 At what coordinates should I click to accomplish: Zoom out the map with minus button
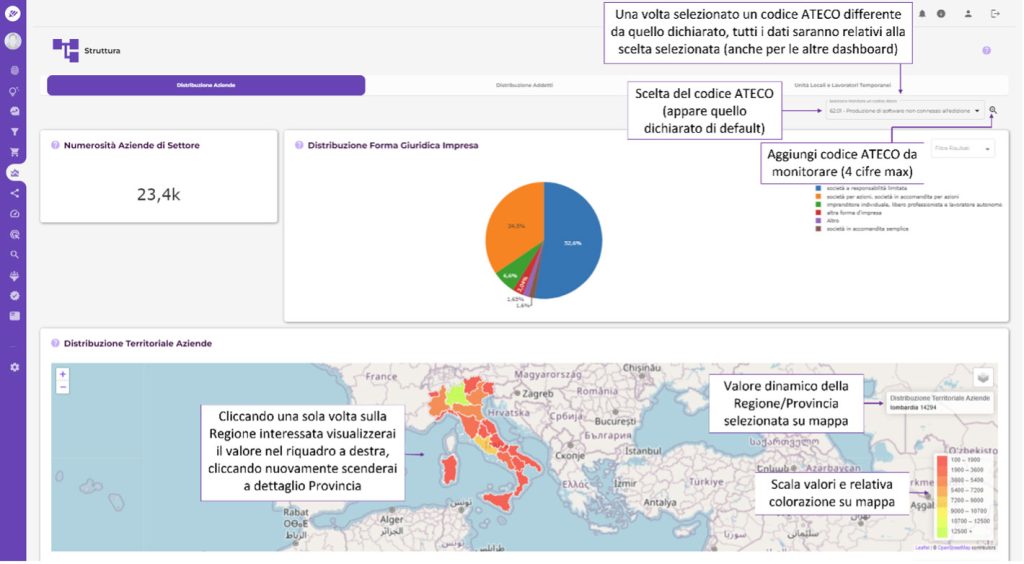[x=63, y=386]
